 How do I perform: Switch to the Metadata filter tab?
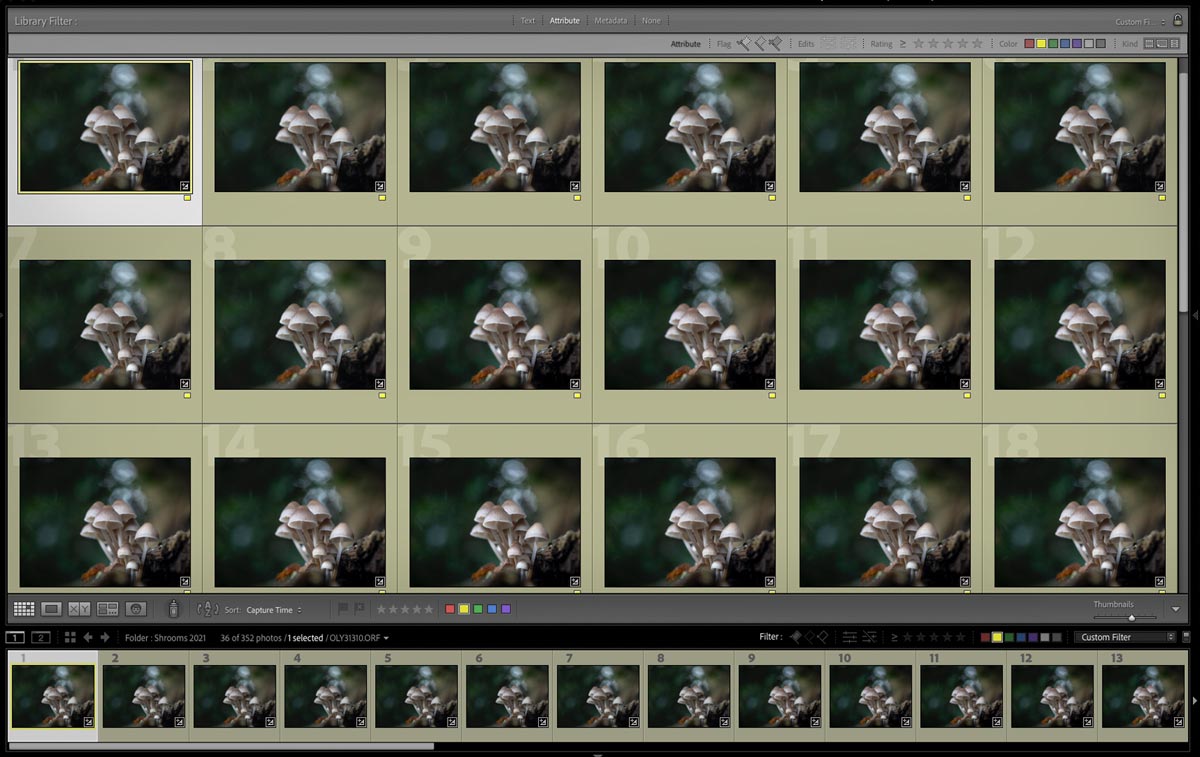coord(610,20)
